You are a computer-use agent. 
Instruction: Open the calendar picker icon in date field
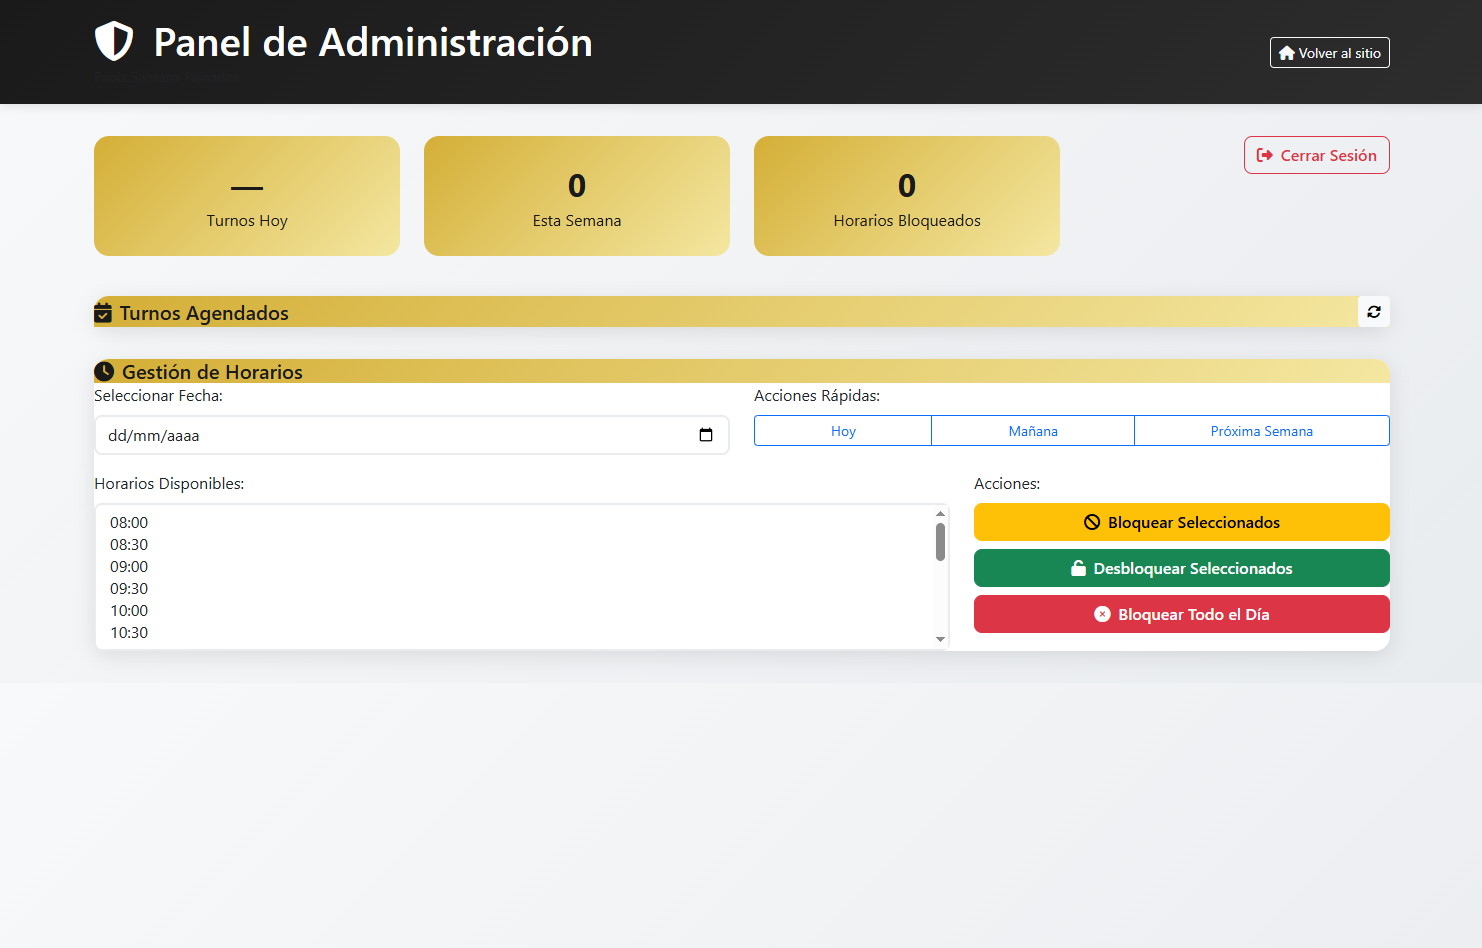[706, 435]
